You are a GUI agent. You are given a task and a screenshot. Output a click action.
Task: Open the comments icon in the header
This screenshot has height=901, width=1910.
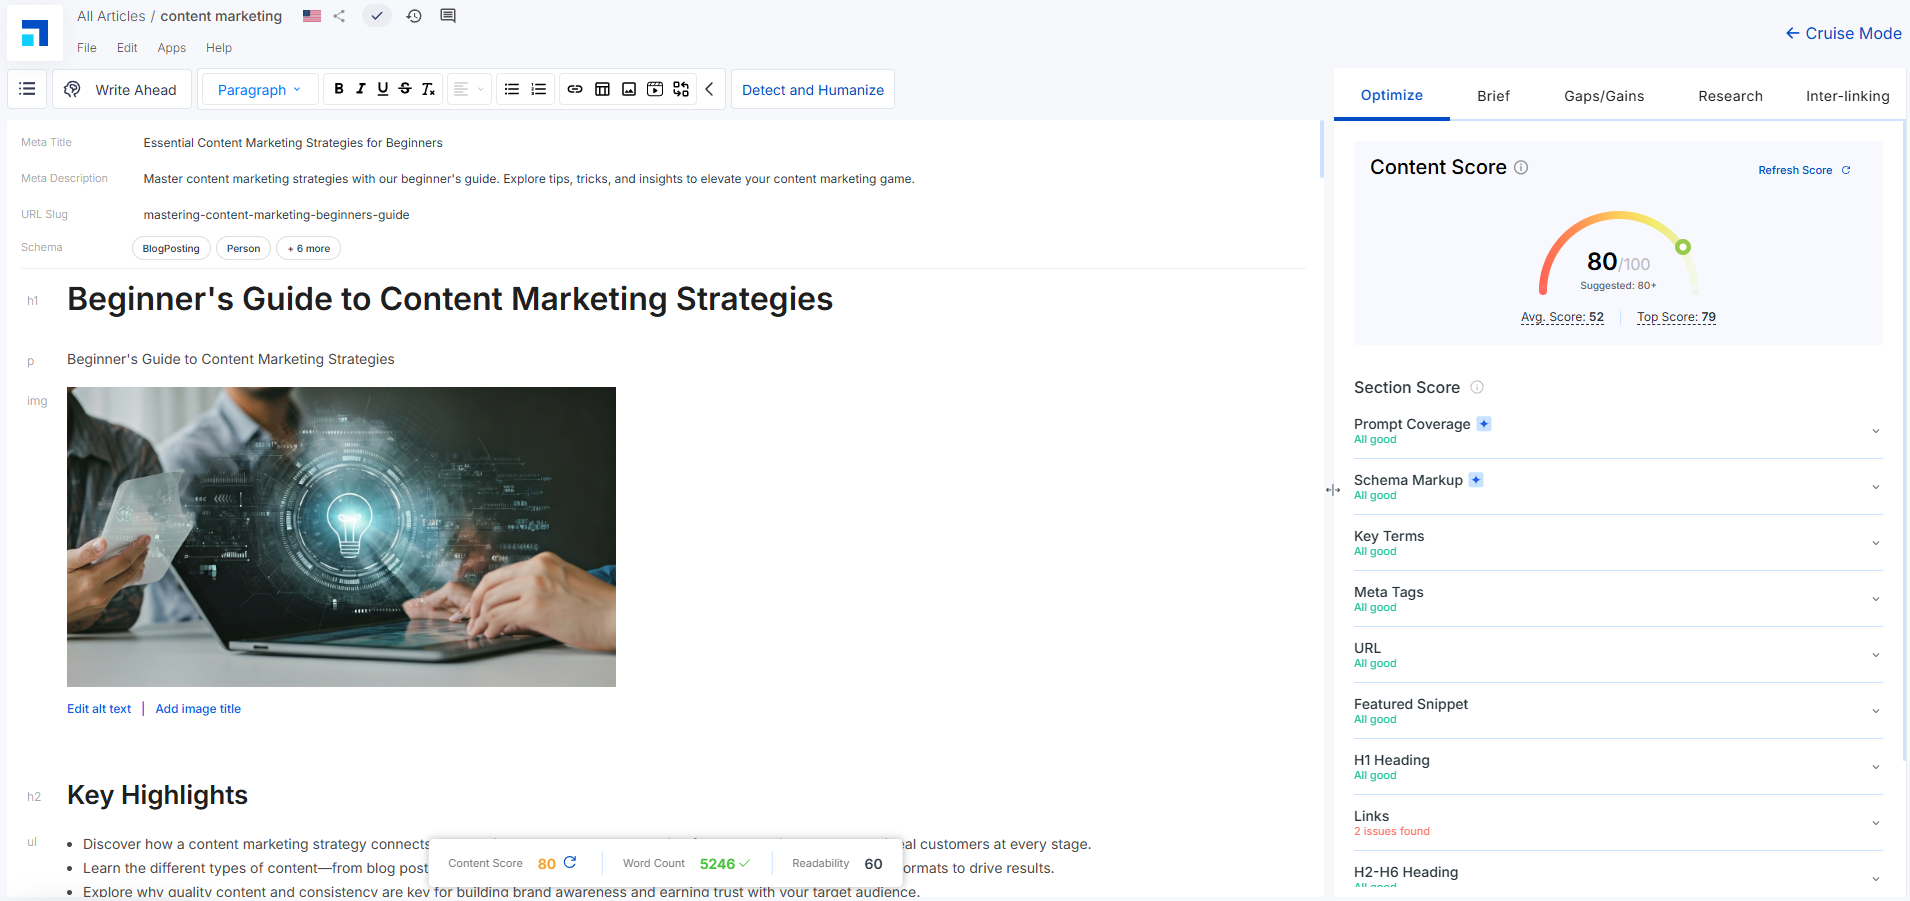pyautogui.click(x=448, y=16)
